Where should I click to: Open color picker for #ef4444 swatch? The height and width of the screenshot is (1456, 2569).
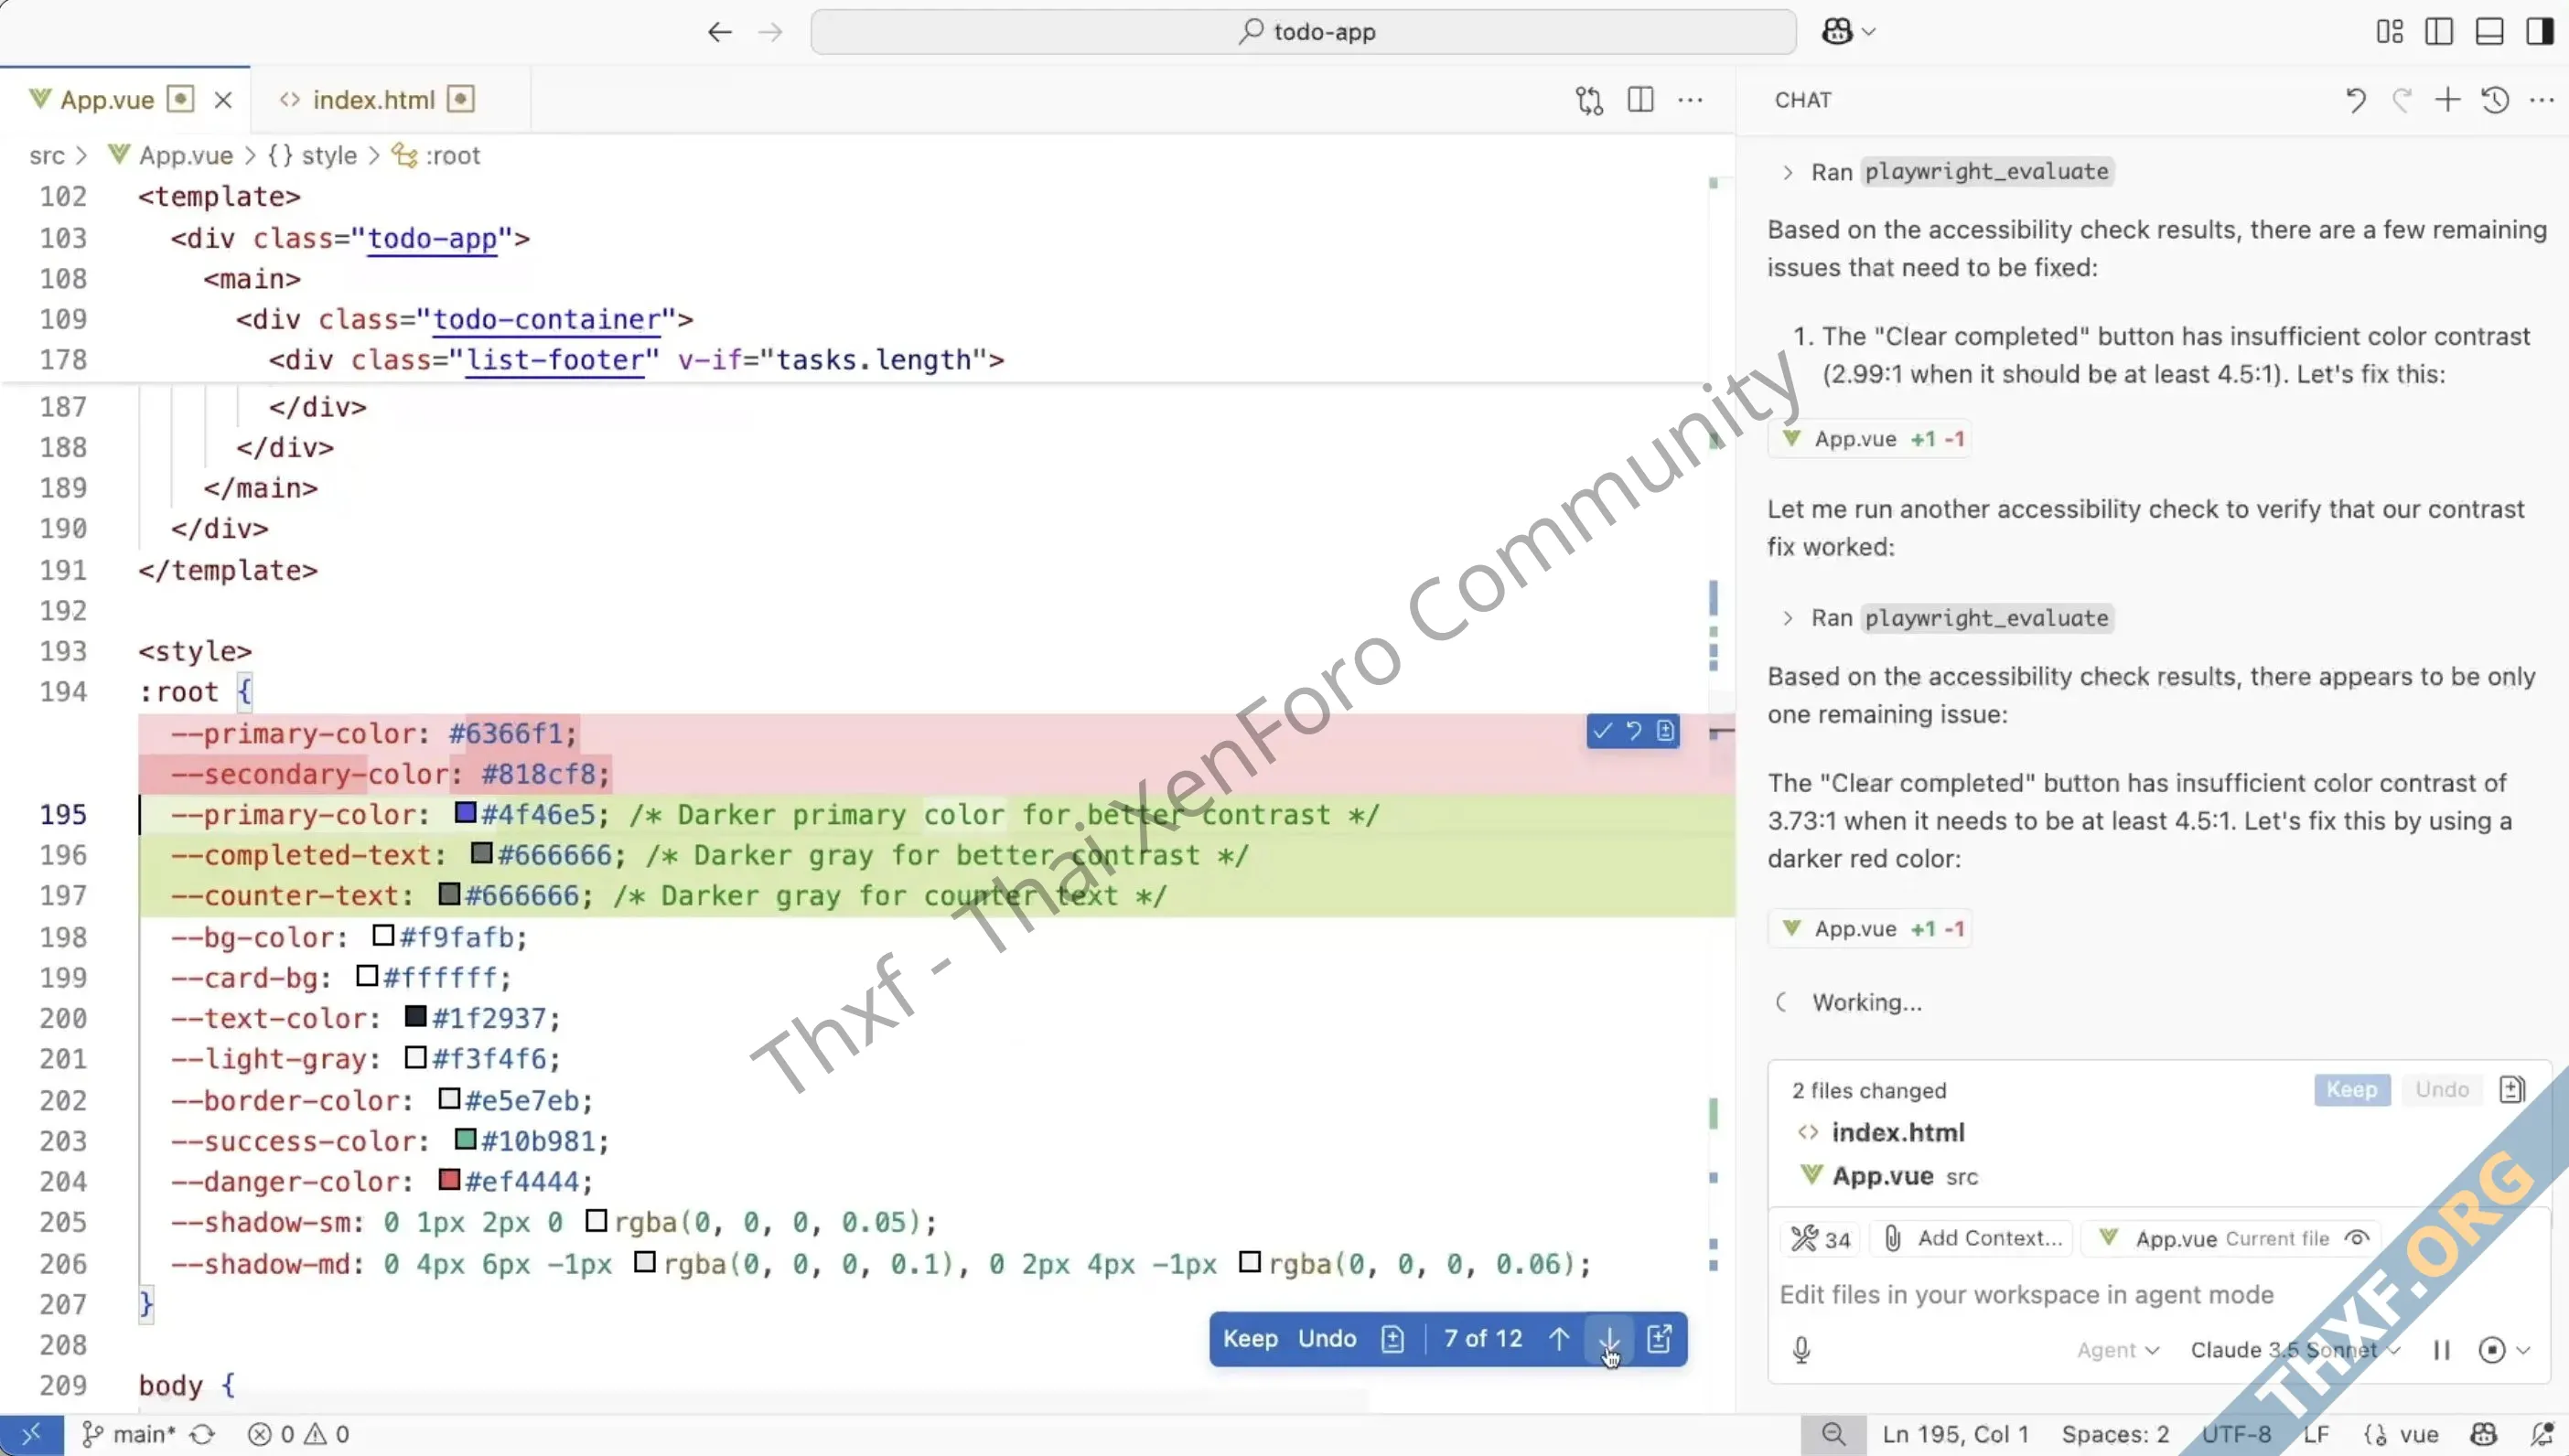tap(449, 1179)
